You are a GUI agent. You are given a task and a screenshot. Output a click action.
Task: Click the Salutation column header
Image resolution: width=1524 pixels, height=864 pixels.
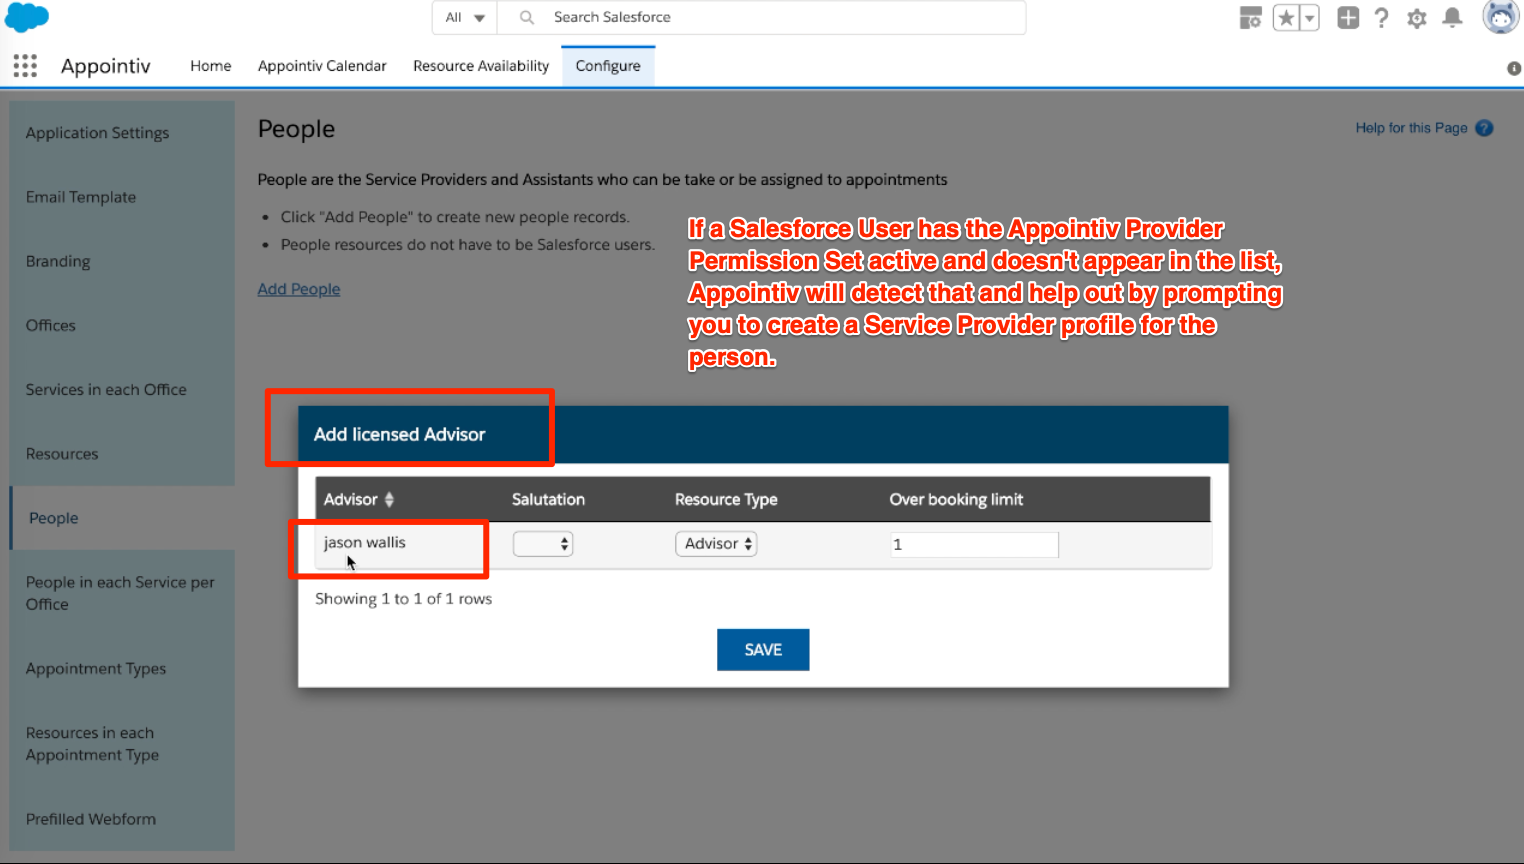(548, 500)
